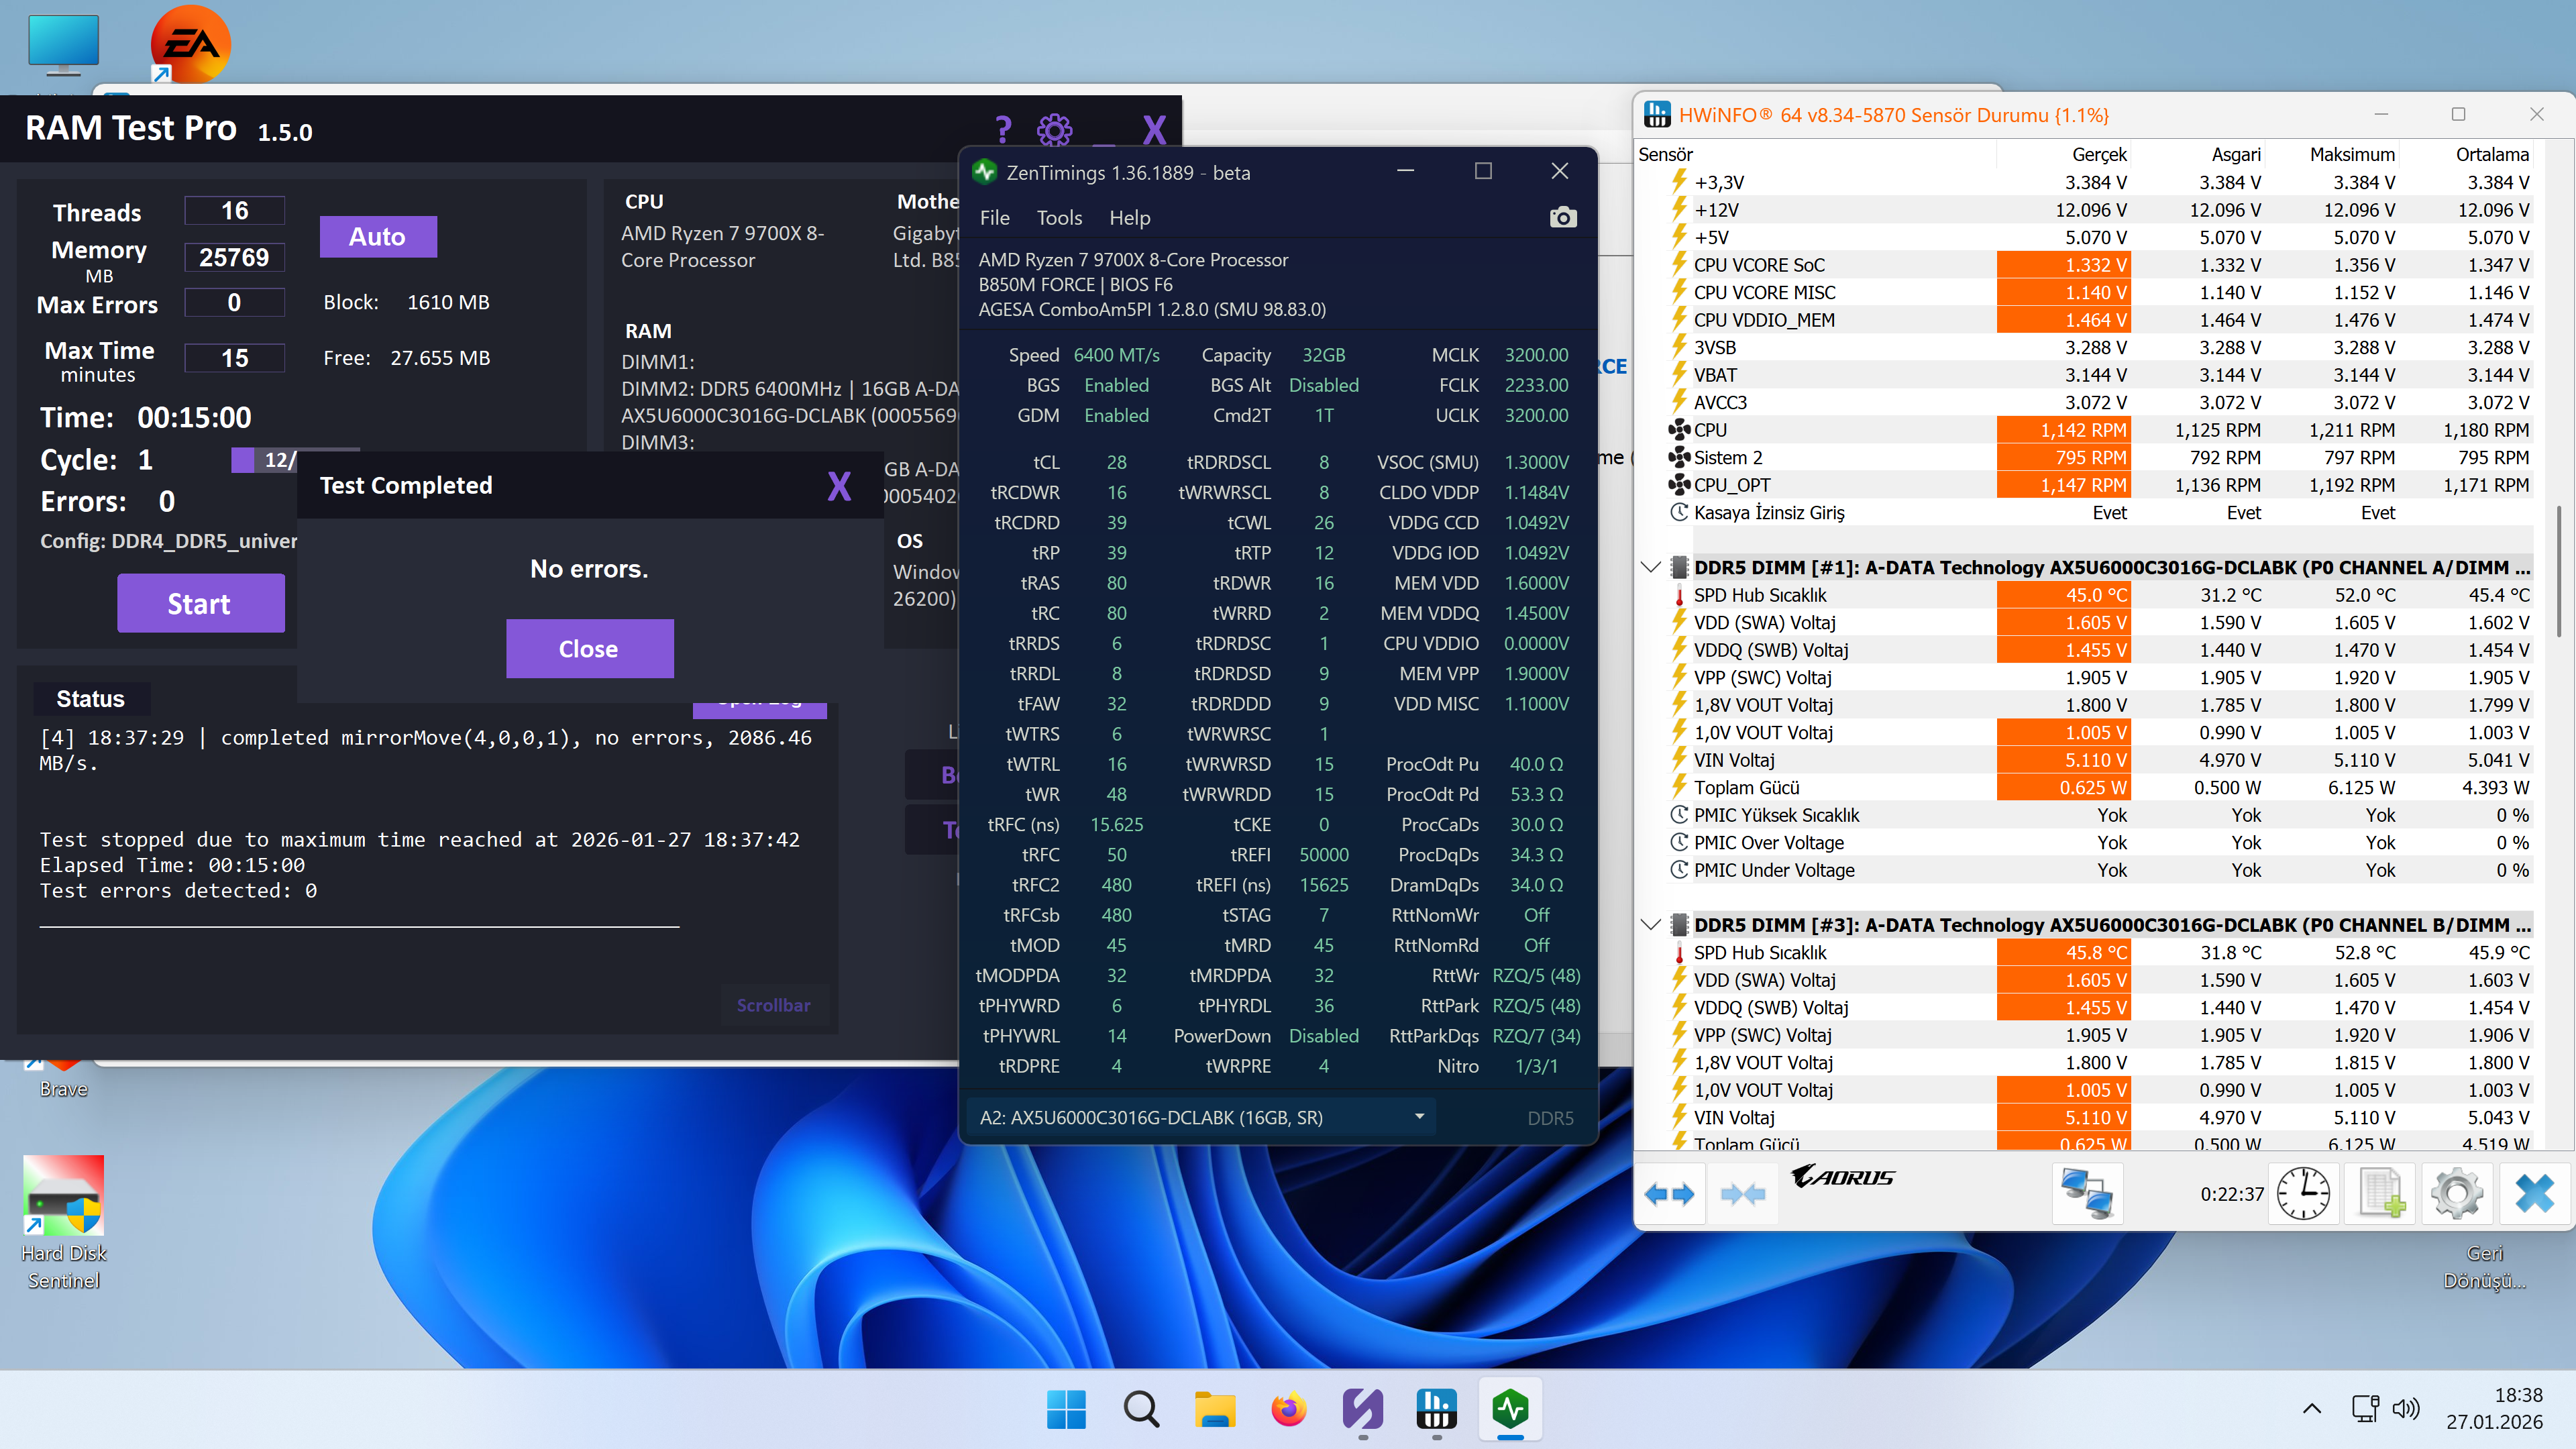This screenshot has height=1449, width=2576.
Task: Click the "0:22:37" elapsed timer in HWiNFO
Action: 2231,1193
